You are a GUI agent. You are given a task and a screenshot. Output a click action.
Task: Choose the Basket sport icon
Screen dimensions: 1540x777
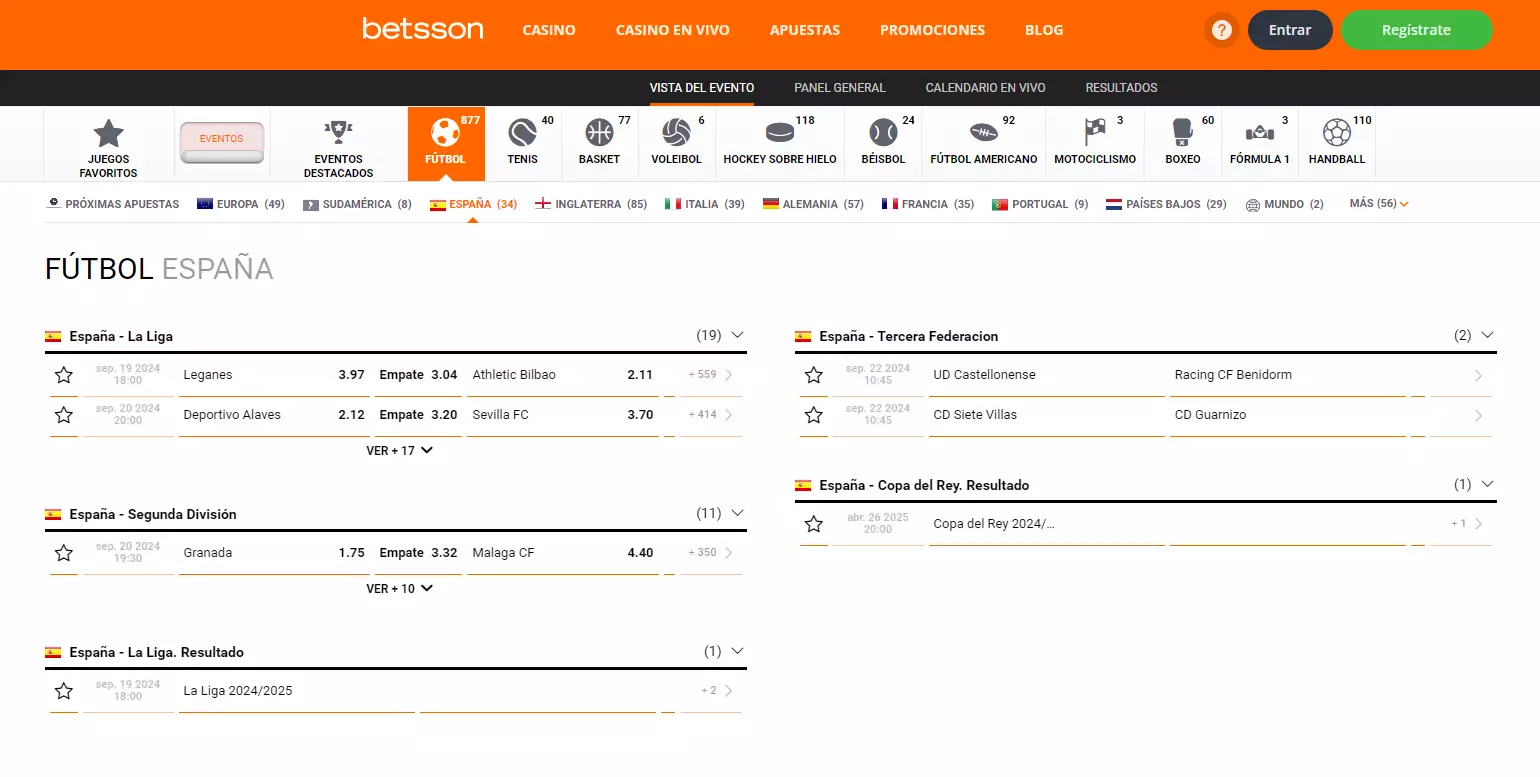(x=599, y=132)
